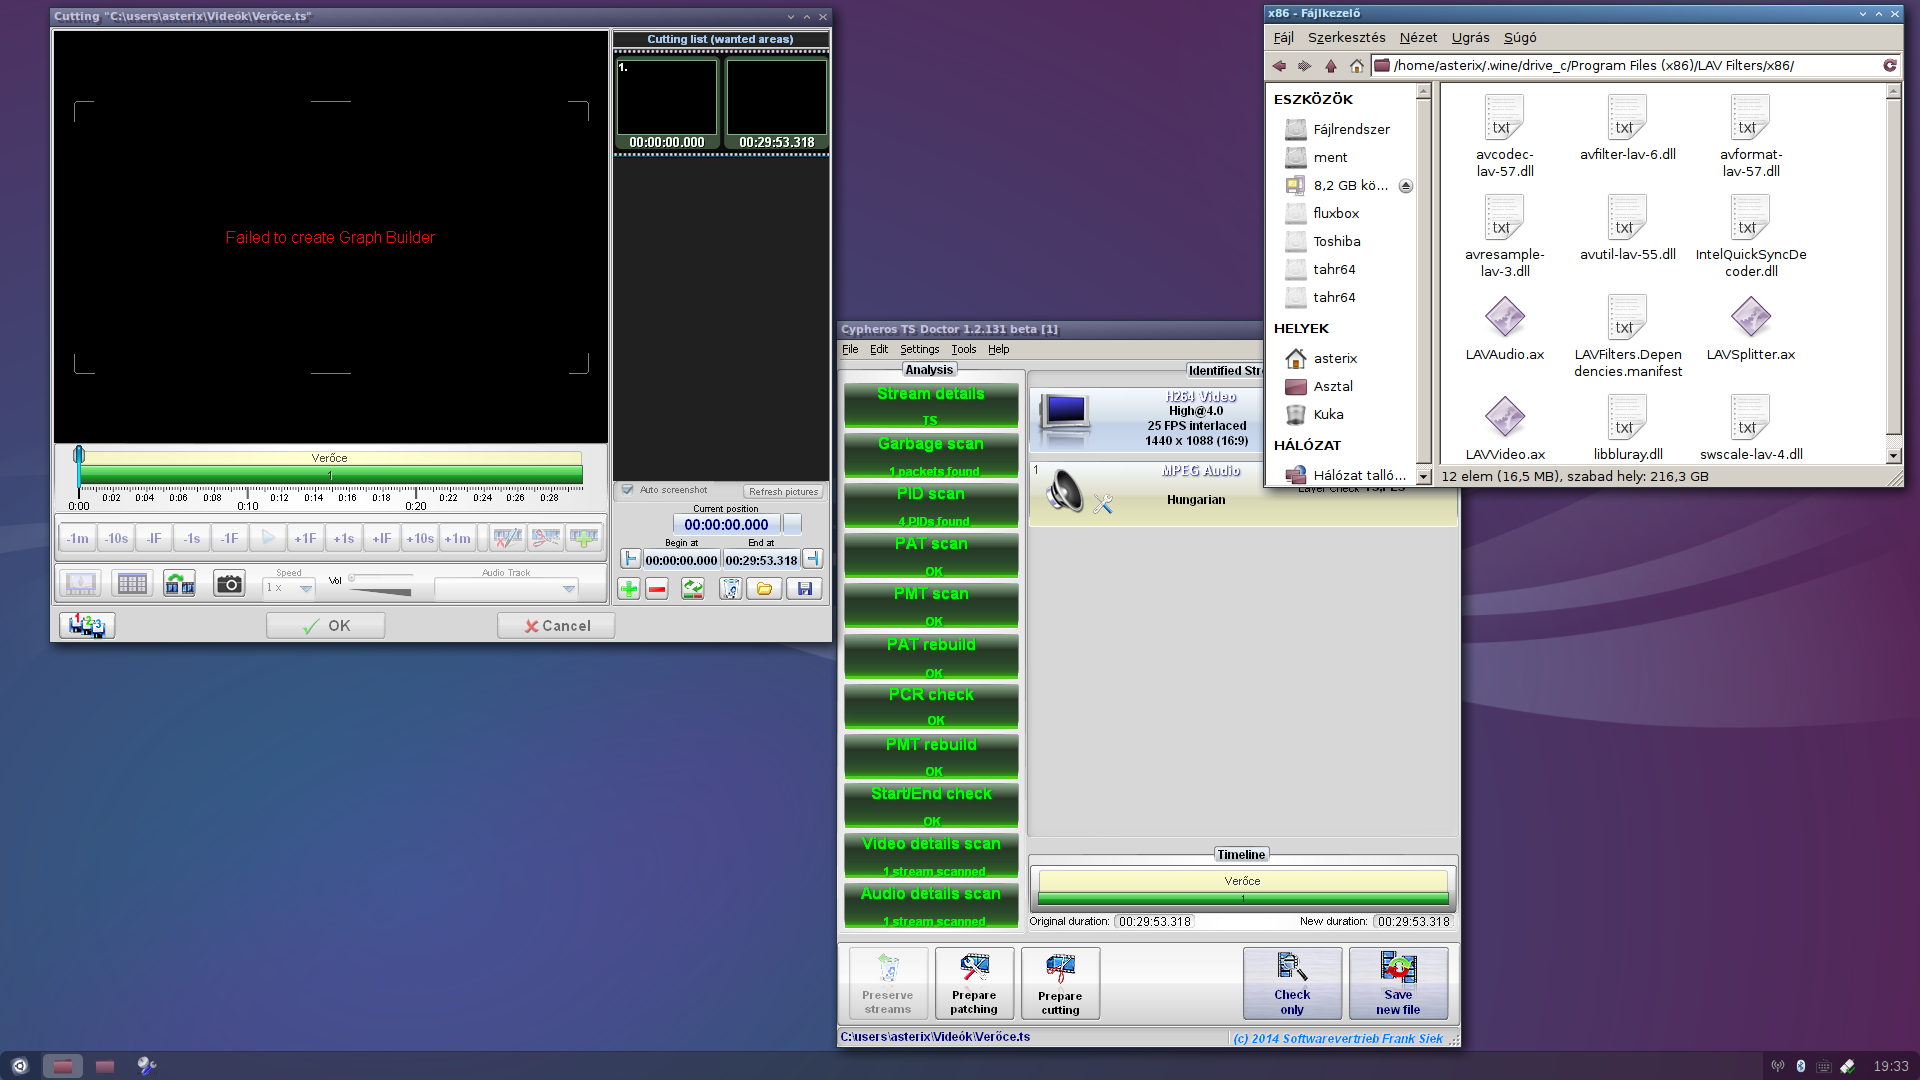Click Cancel in the Cutting window

pos(556,626)
